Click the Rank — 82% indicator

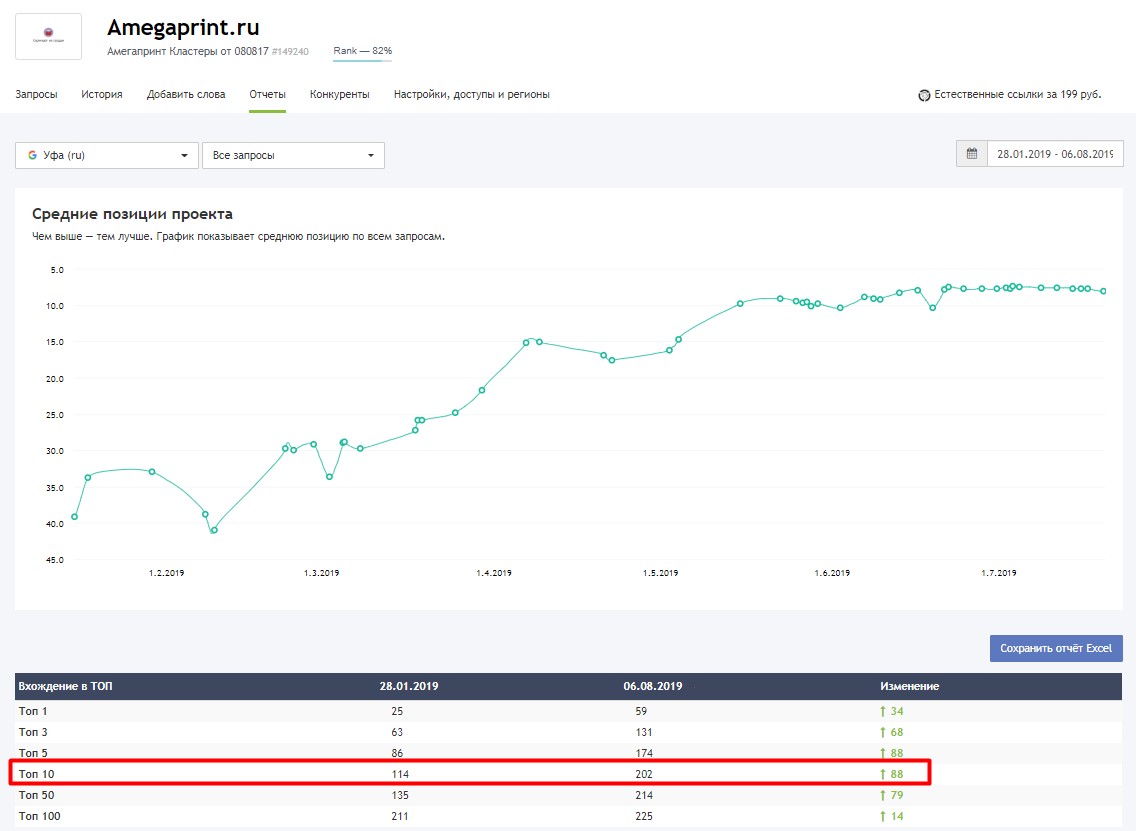coord(362,51)
